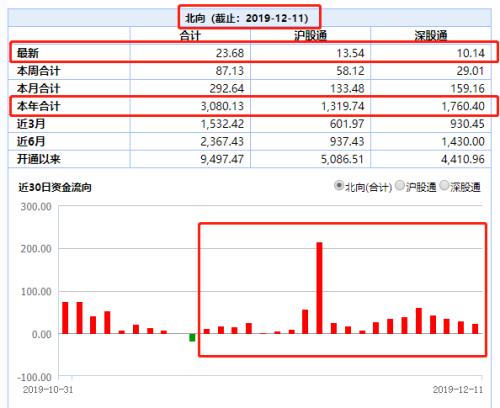Click the 5,086.51 value

[x=342, y=159]
